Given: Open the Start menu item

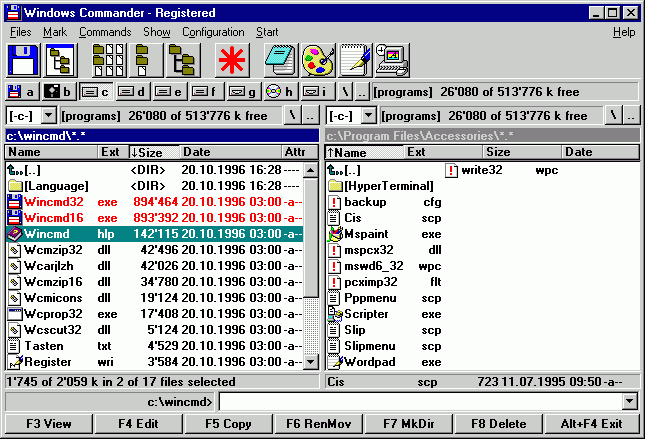Looking at the screenshot, I should point(267,32).
